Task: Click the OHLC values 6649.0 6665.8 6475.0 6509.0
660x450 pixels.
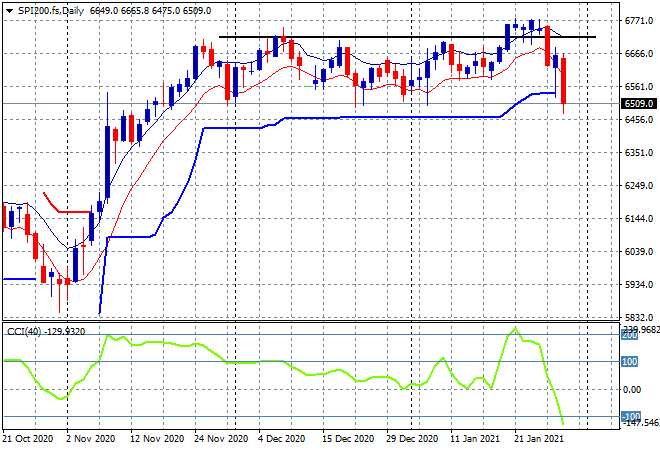Action: [150, 11]
